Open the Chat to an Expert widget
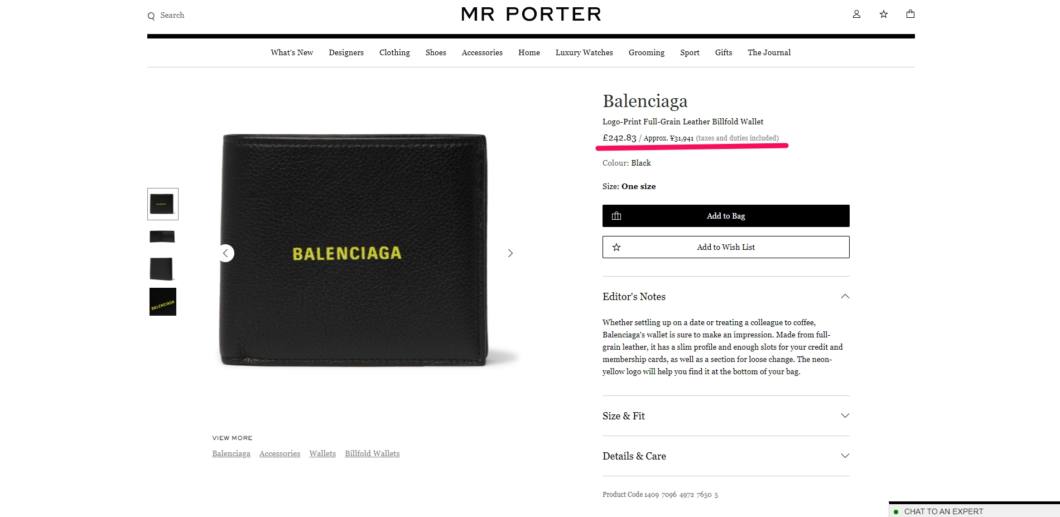1060x517 pixels. pos(974,511)
